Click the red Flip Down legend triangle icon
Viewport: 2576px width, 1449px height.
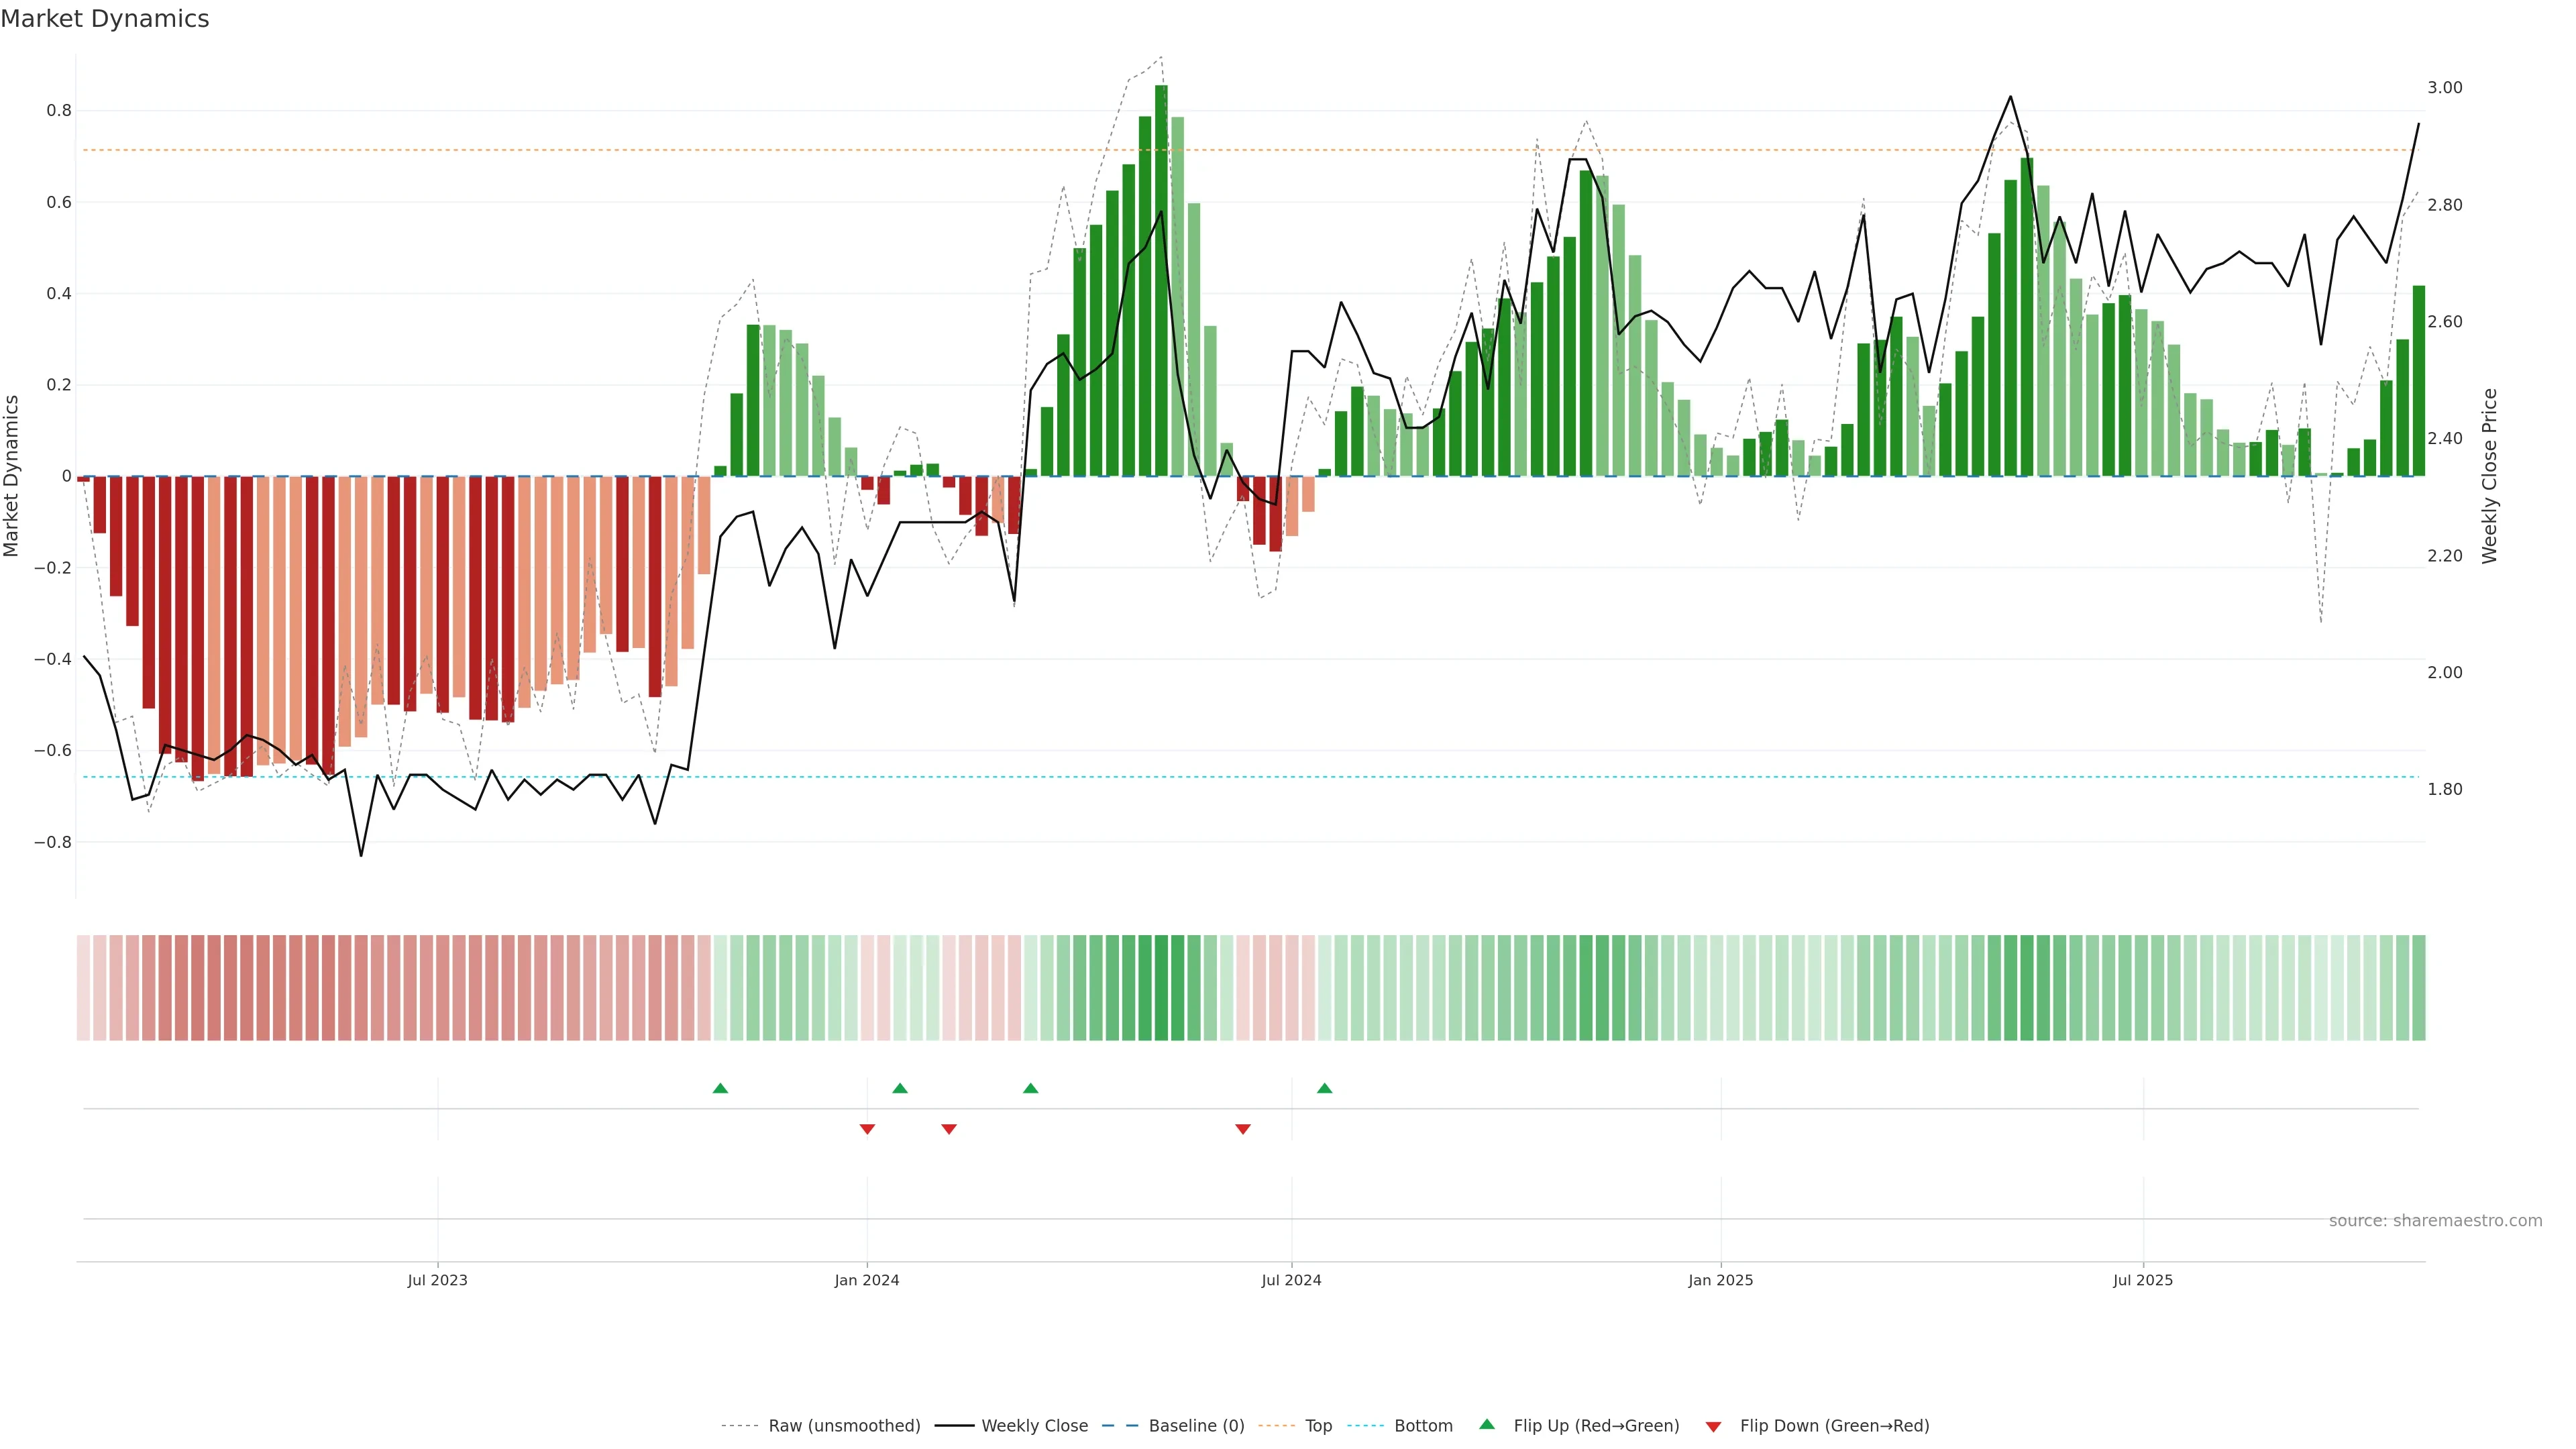(1713, 1426)
